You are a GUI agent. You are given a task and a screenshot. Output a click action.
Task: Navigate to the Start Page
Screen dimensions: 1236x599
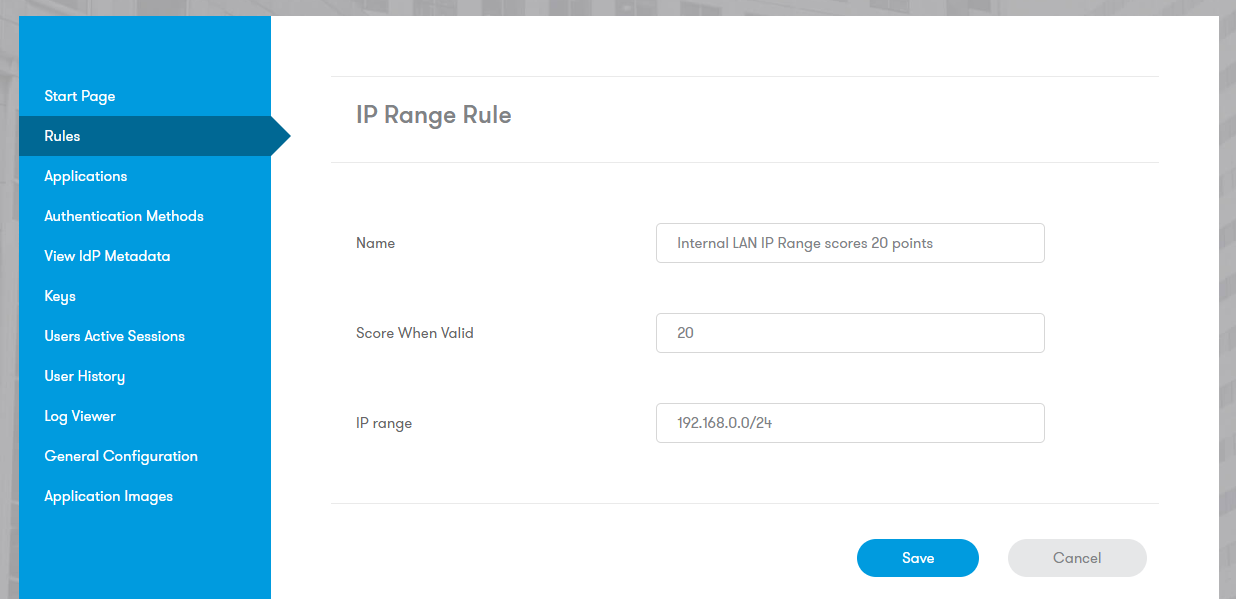[x=79, y=96]
